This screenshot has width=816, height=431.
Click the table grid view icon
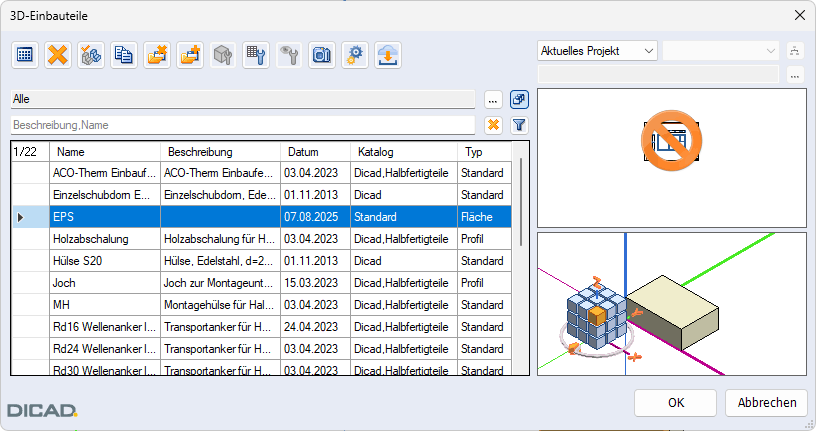26,56
